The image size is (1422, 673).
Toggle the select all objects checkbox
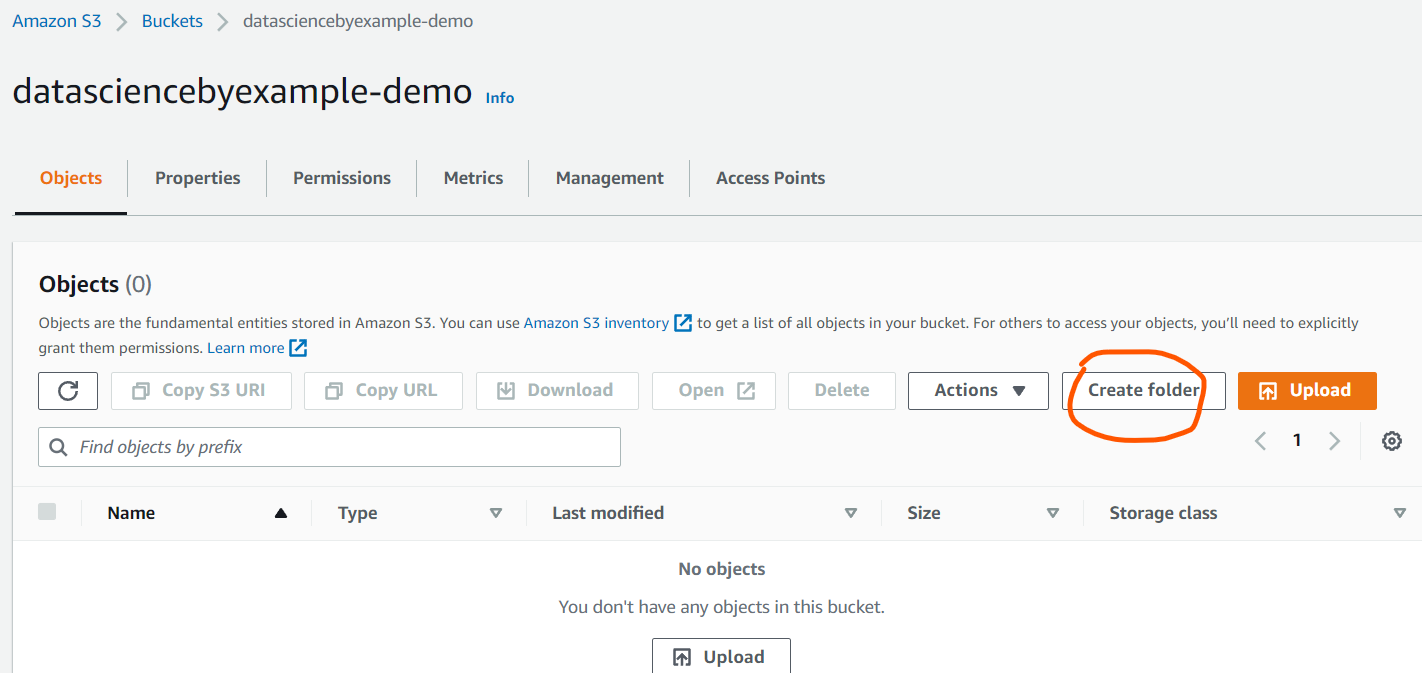click(x=47, y=512)
